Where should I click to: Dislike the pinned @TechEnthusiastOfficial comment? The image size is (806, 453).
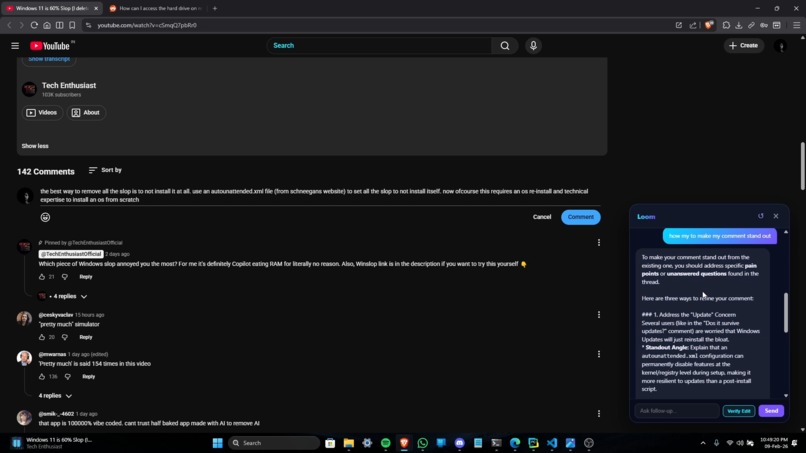click(x=65, y=277)
